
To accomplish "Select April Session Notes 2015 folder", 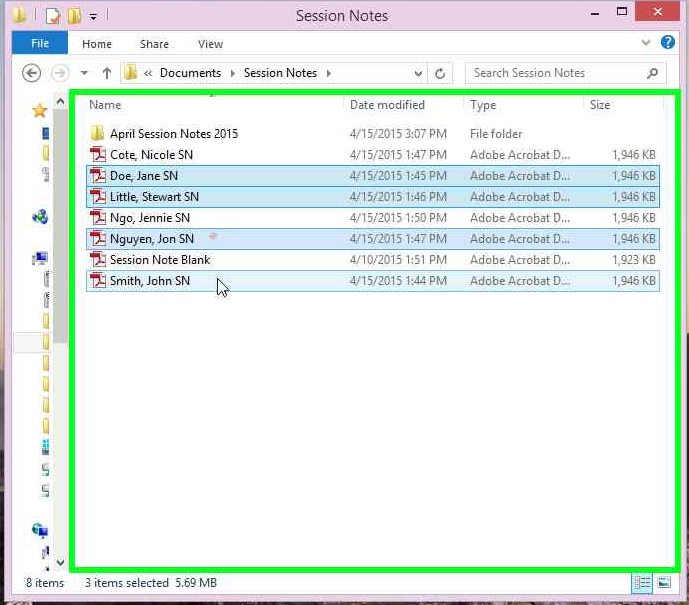I will coord(373,134).
